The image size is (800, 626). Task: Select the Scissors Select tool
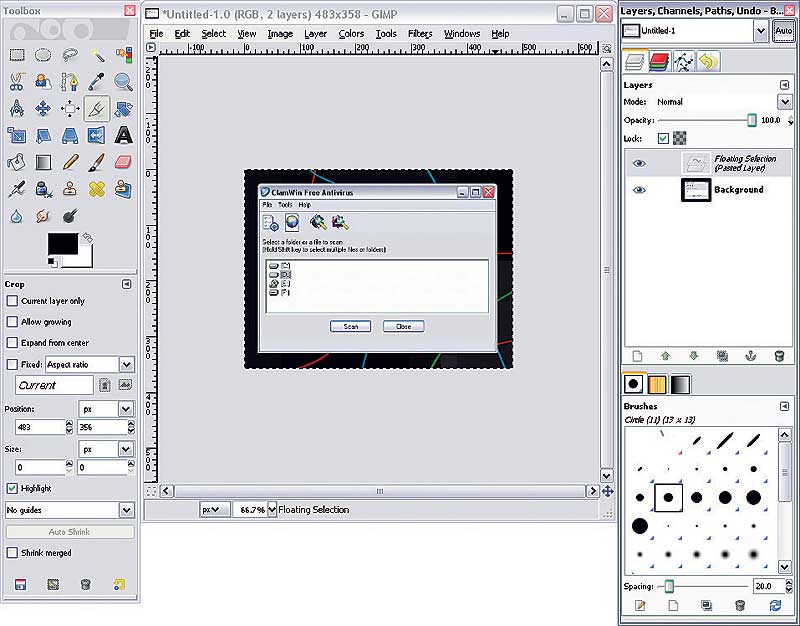point(17,82)
